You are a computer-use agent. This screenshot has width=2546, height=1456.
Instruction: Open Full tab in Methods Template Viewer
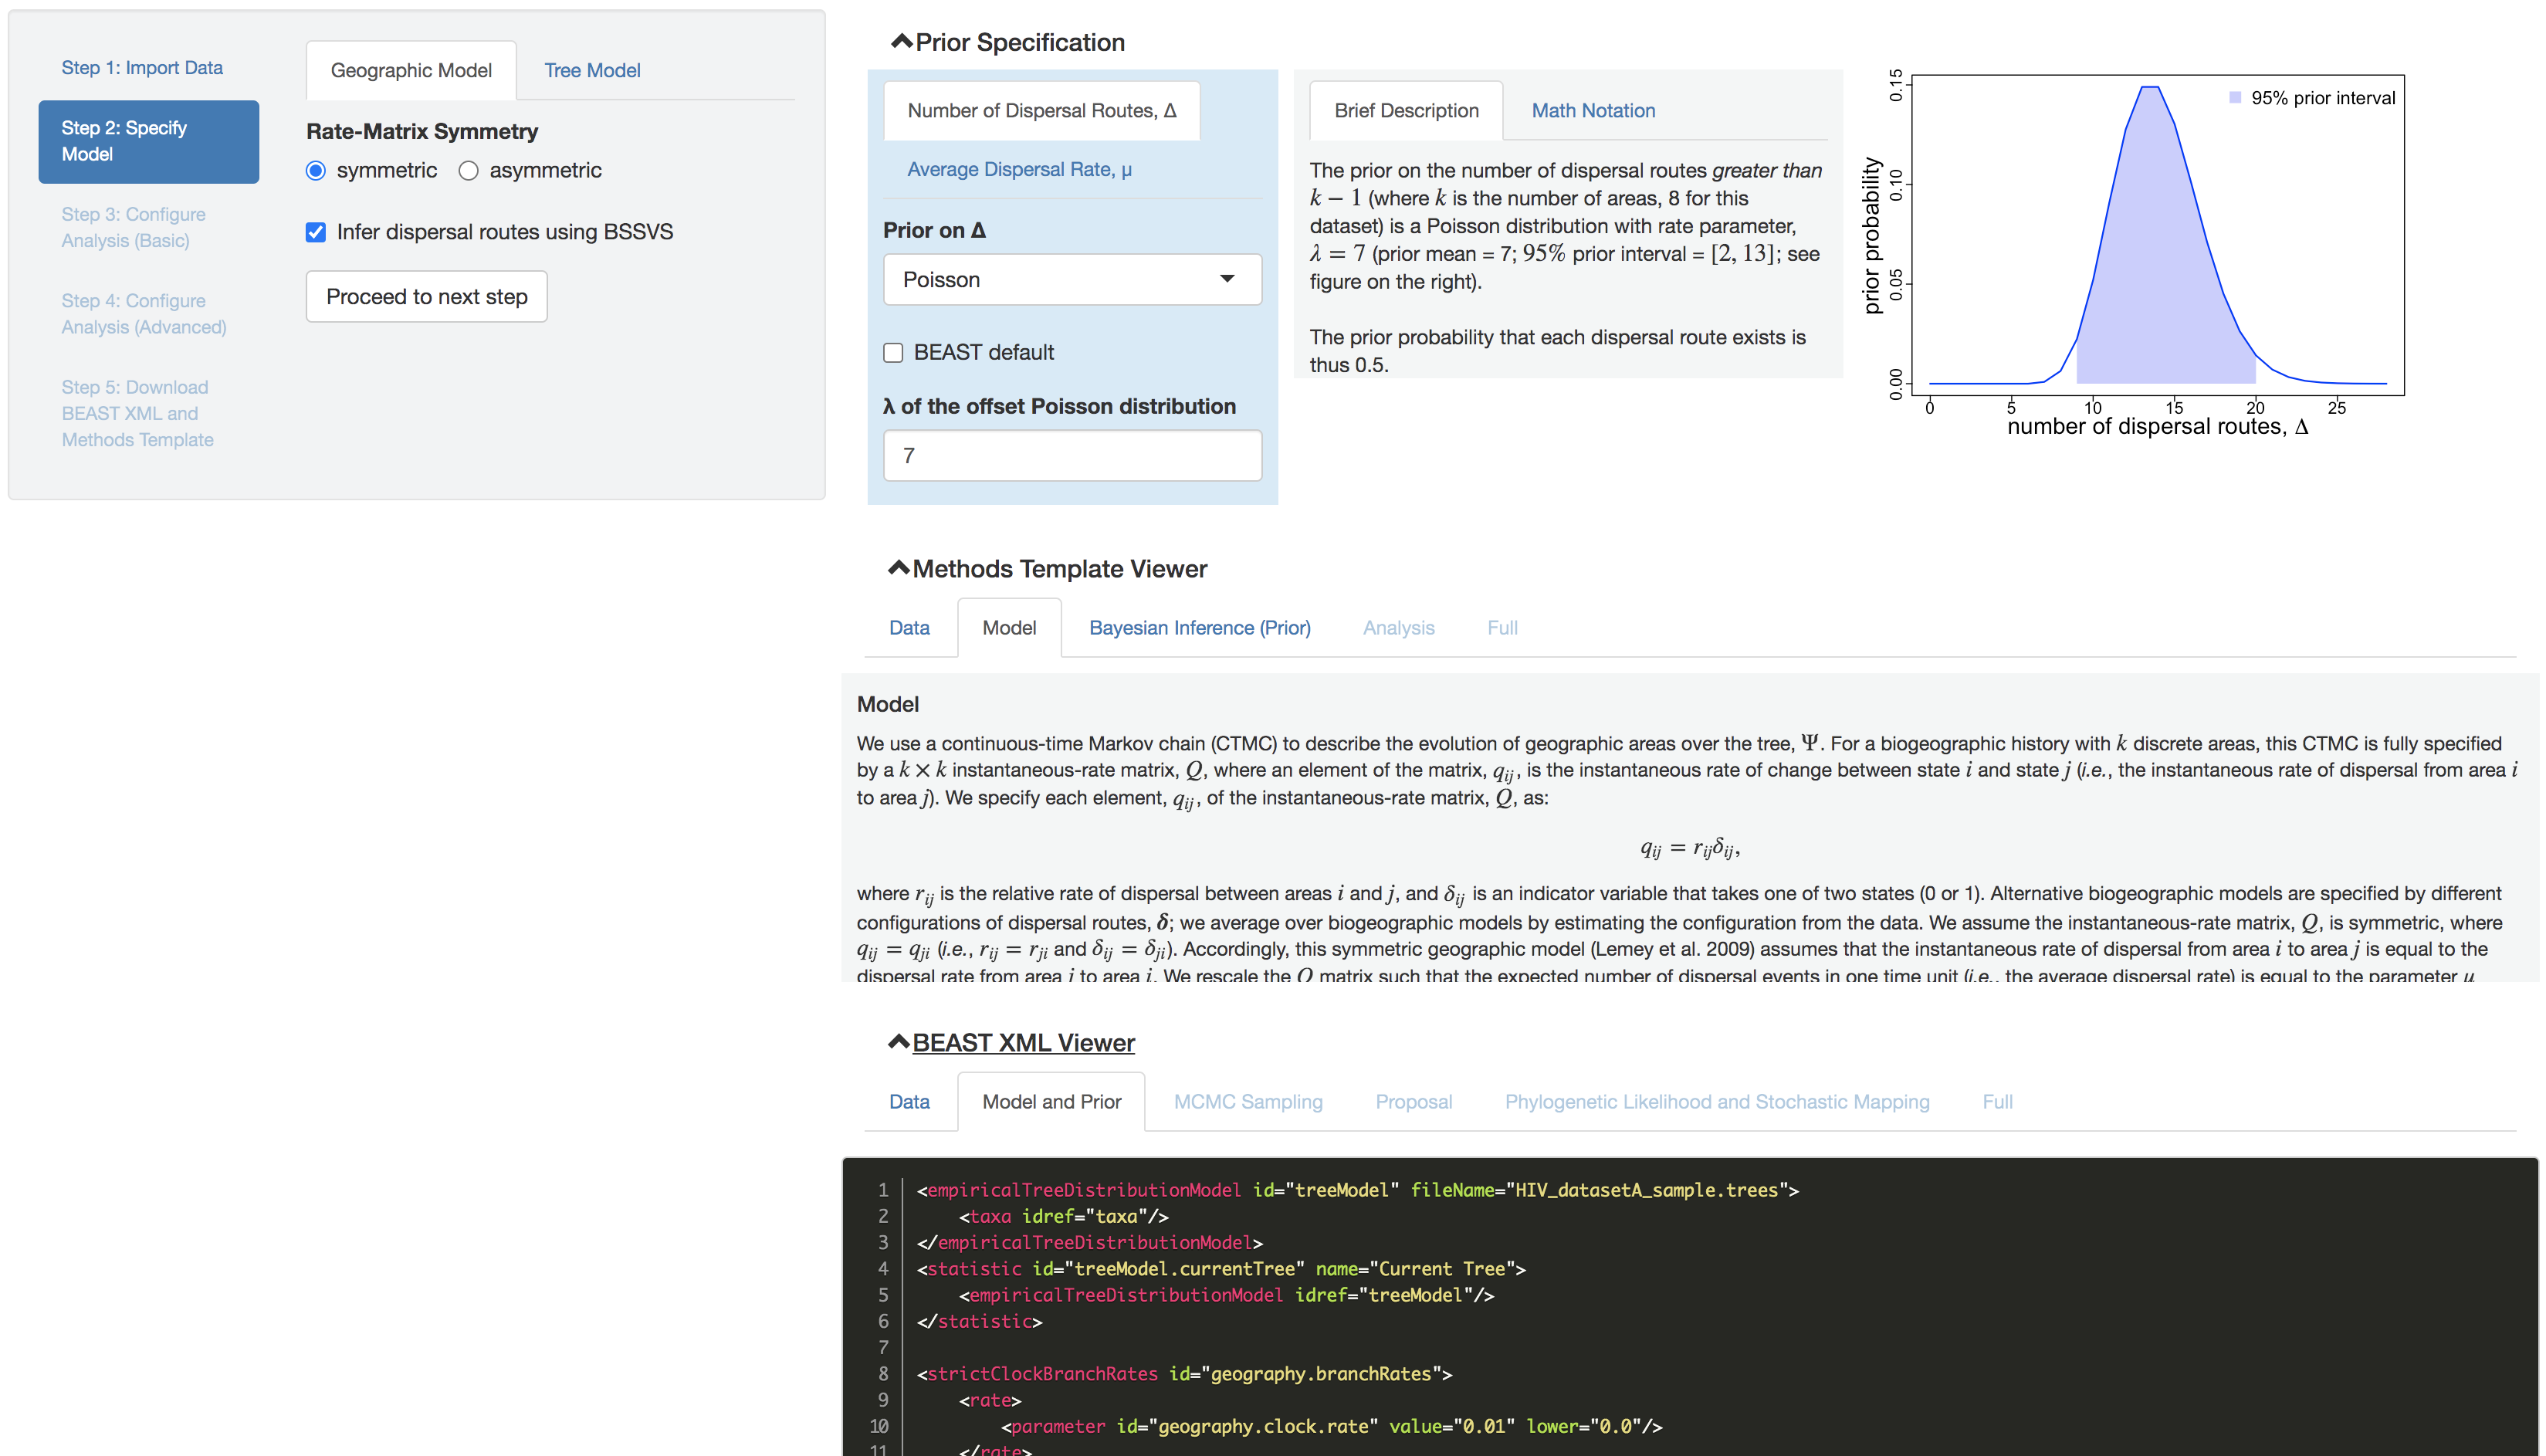tap(1502, 628)
